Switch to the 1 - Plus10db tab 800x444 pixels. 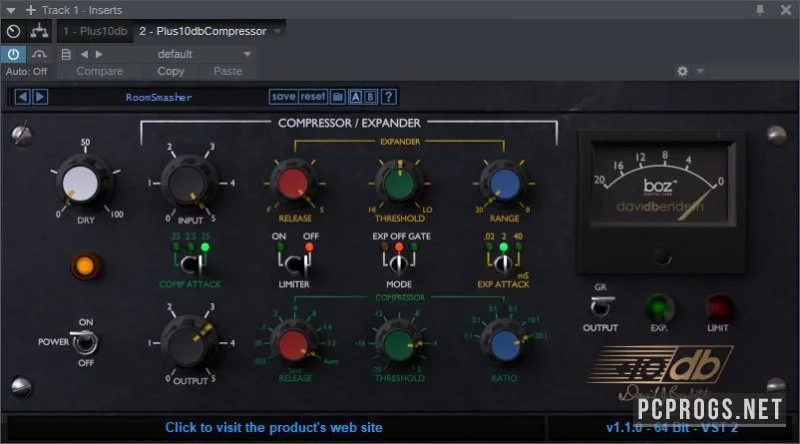95,31
